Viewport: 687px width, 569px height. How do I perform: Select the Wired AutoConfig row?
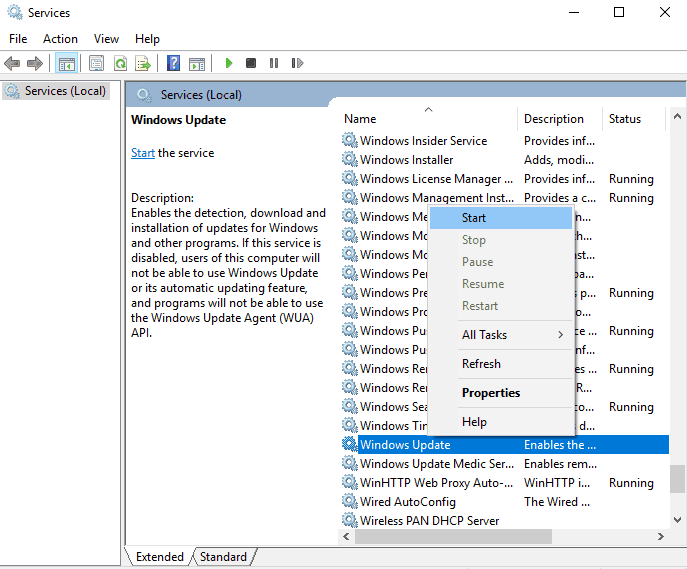point(504,502)
